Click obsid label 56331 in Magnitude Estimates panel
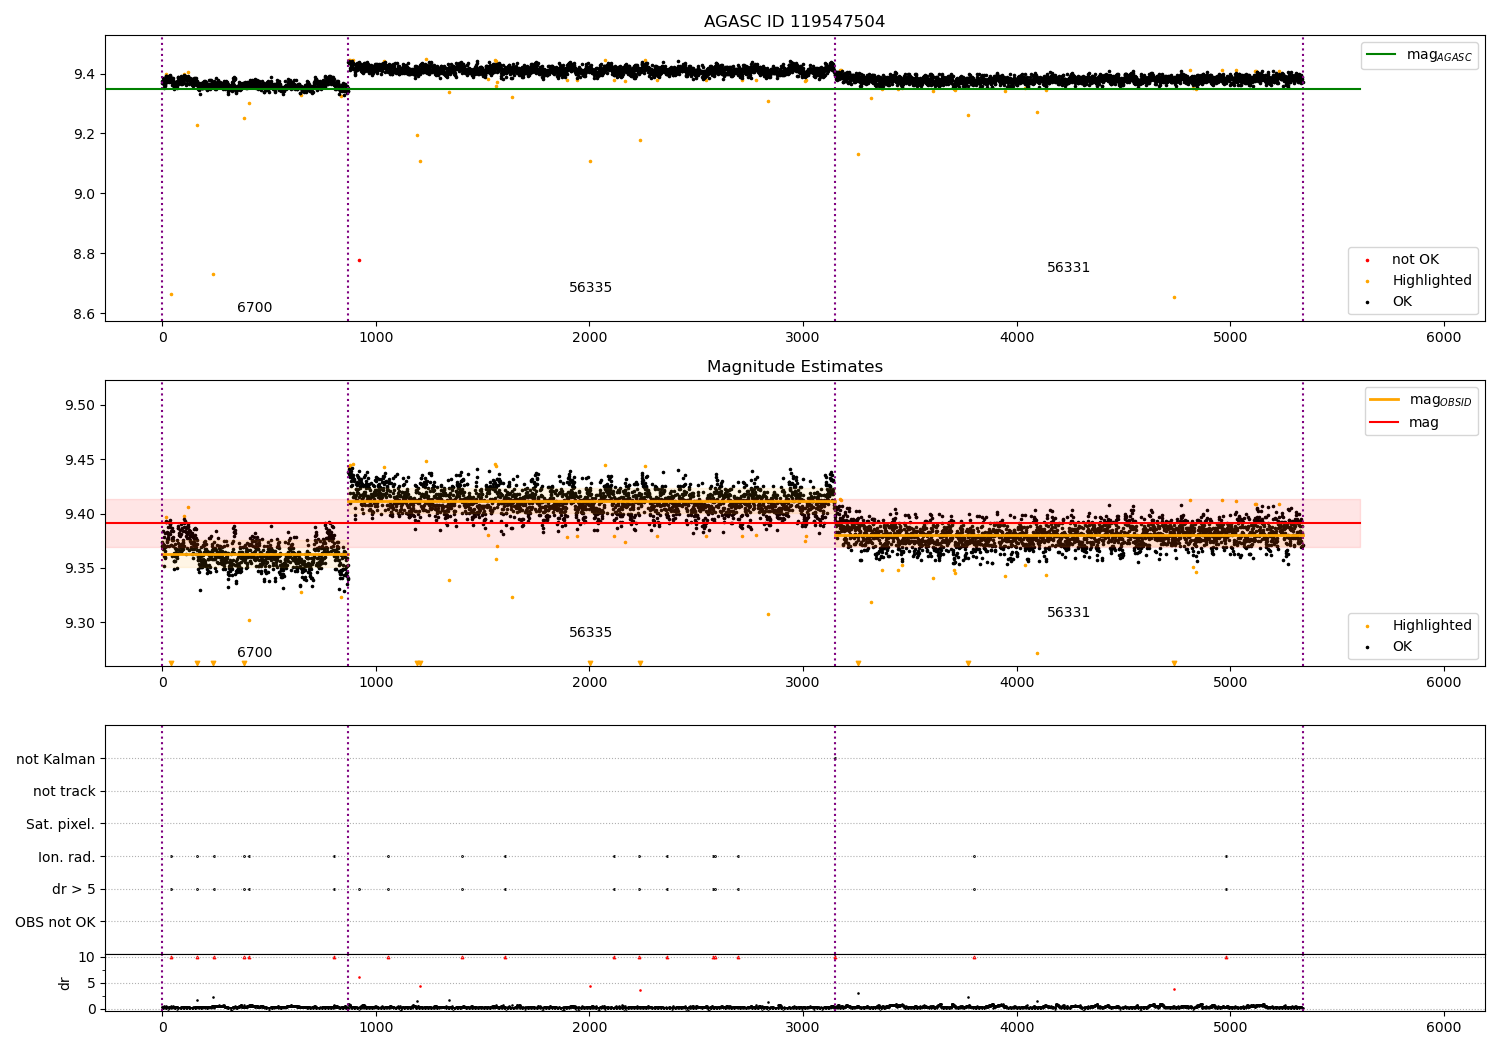This screenshot has width=1500, height=1050. (1068, 613)
